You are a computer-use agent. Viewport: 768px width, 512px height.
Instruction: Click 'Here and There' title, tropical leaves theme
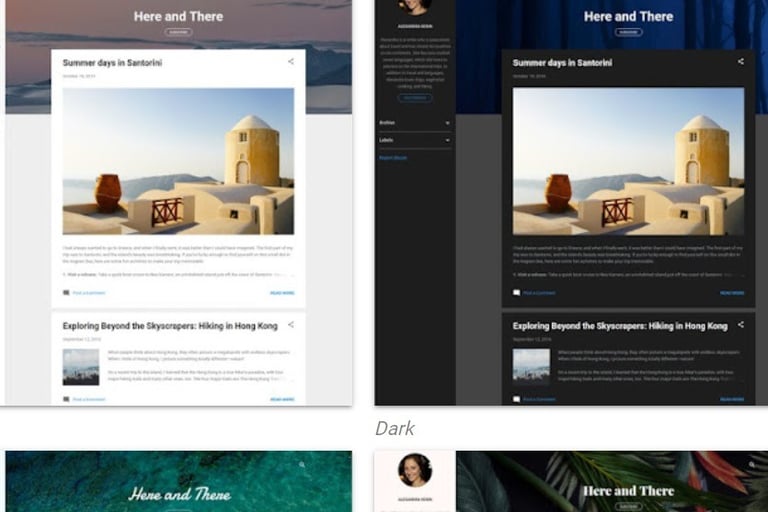tap(628, 491)
